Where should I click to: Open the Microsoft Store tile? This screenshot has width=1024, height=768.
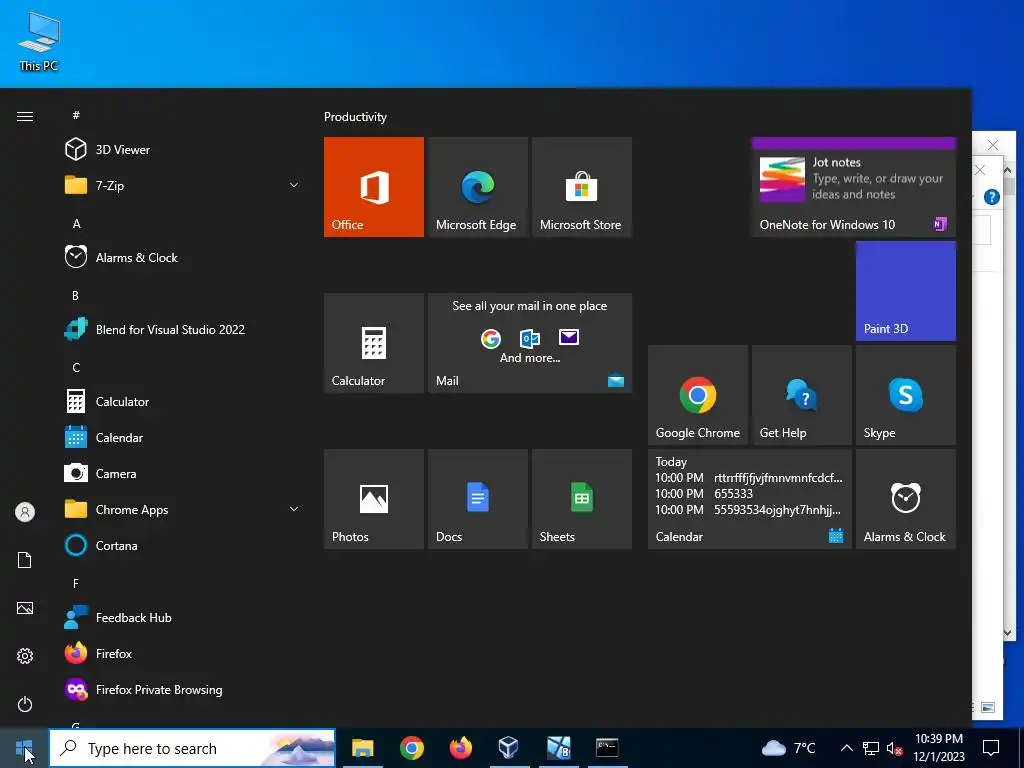[x=582, y=187]
